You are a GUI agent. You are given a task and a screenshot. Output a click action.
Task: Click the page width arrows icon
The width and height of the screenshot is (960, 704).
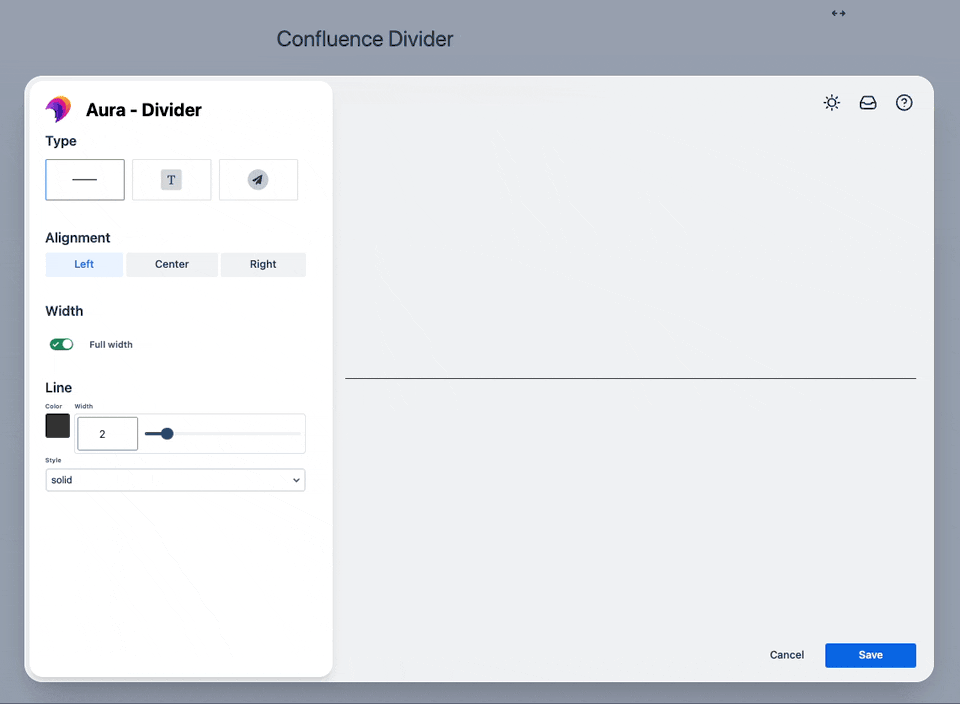pos(838,13)
